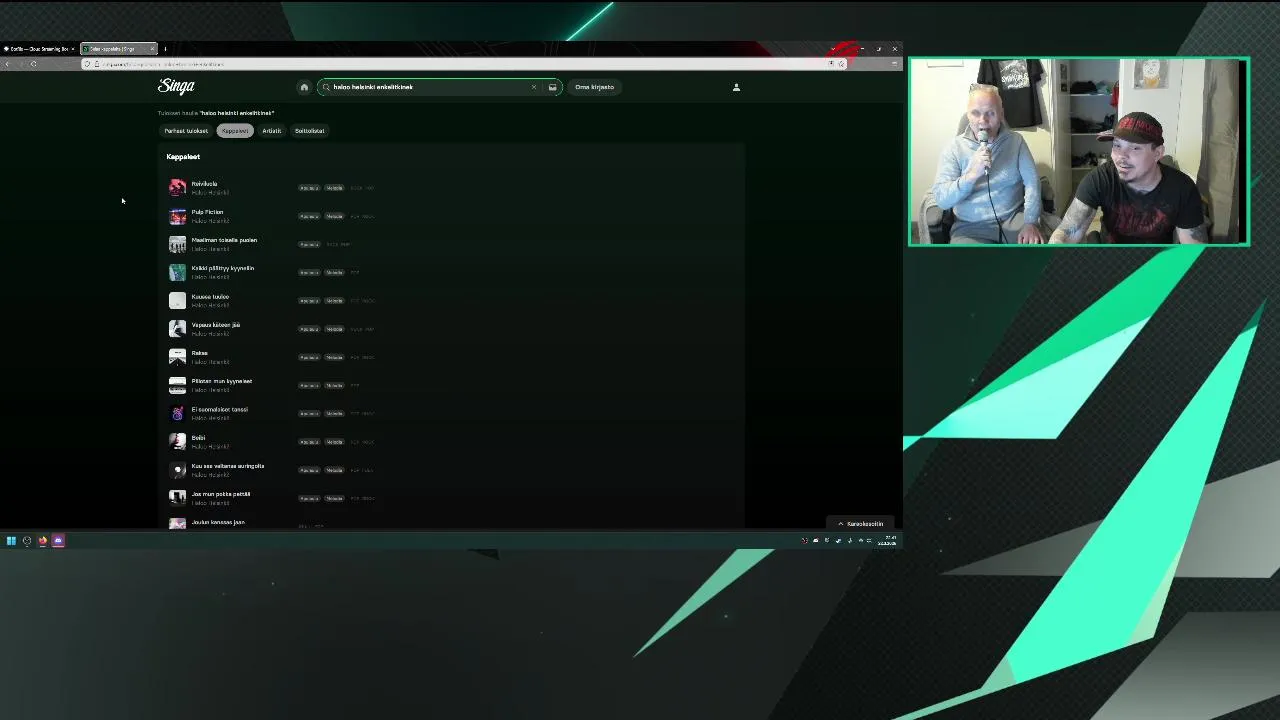Viewport: 1280px width, 720px height.
Task: Go to Singa home via house icon
Action: point(304,87)
